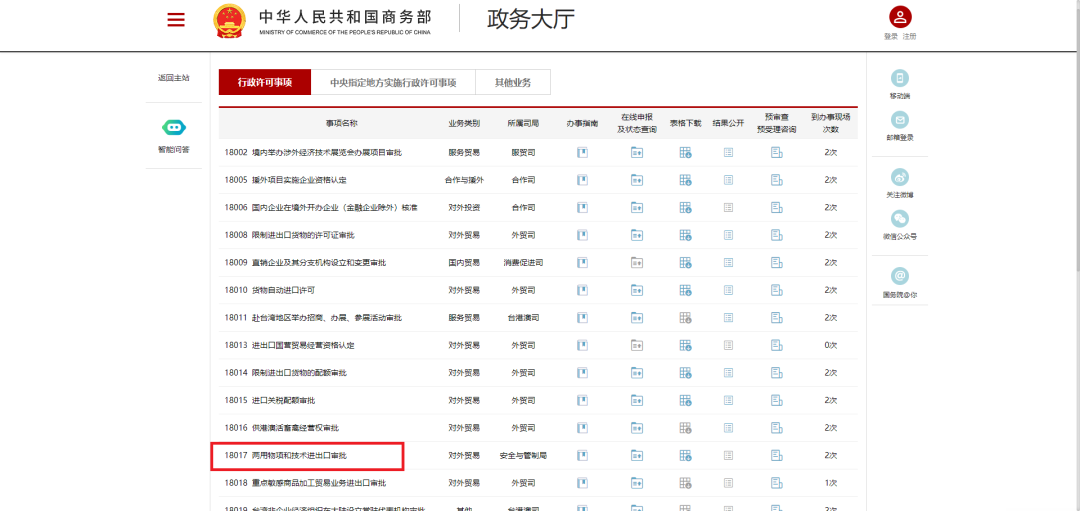
Task: Open 预审查 consultation icon for item 18008
Action: tap(776, 235)
